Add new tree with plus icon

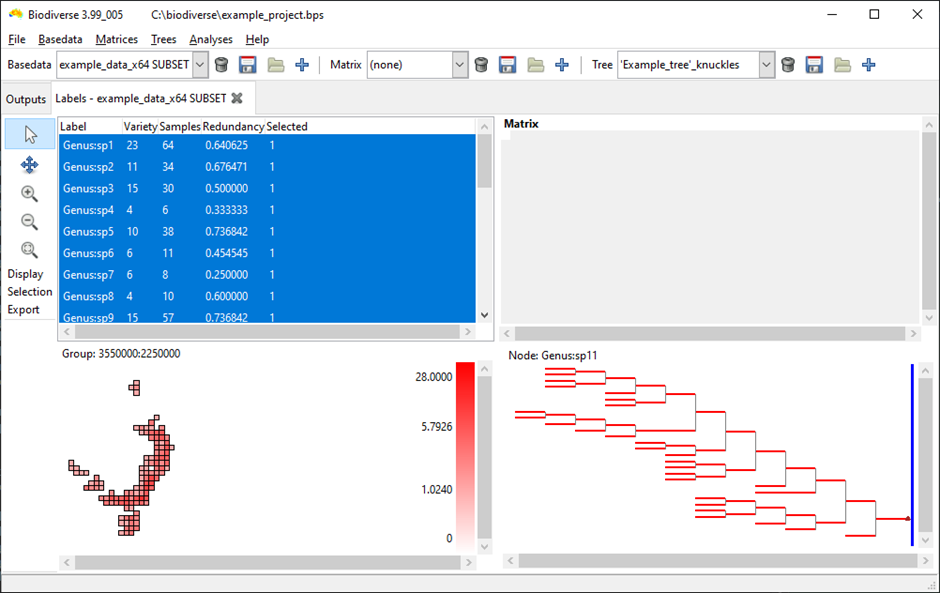[868, 65]
